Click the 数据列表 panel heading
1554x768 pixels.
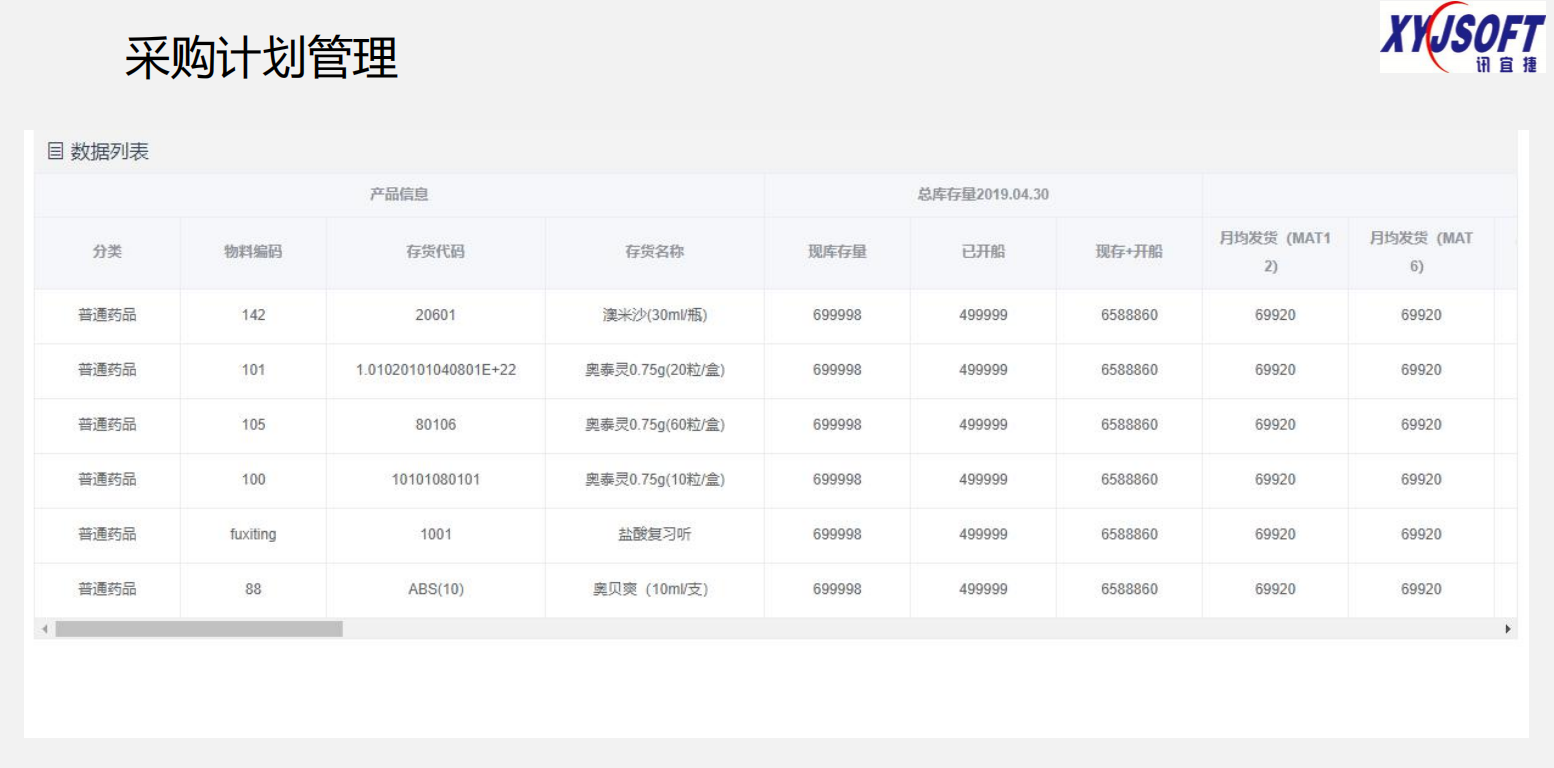[110, 152]
